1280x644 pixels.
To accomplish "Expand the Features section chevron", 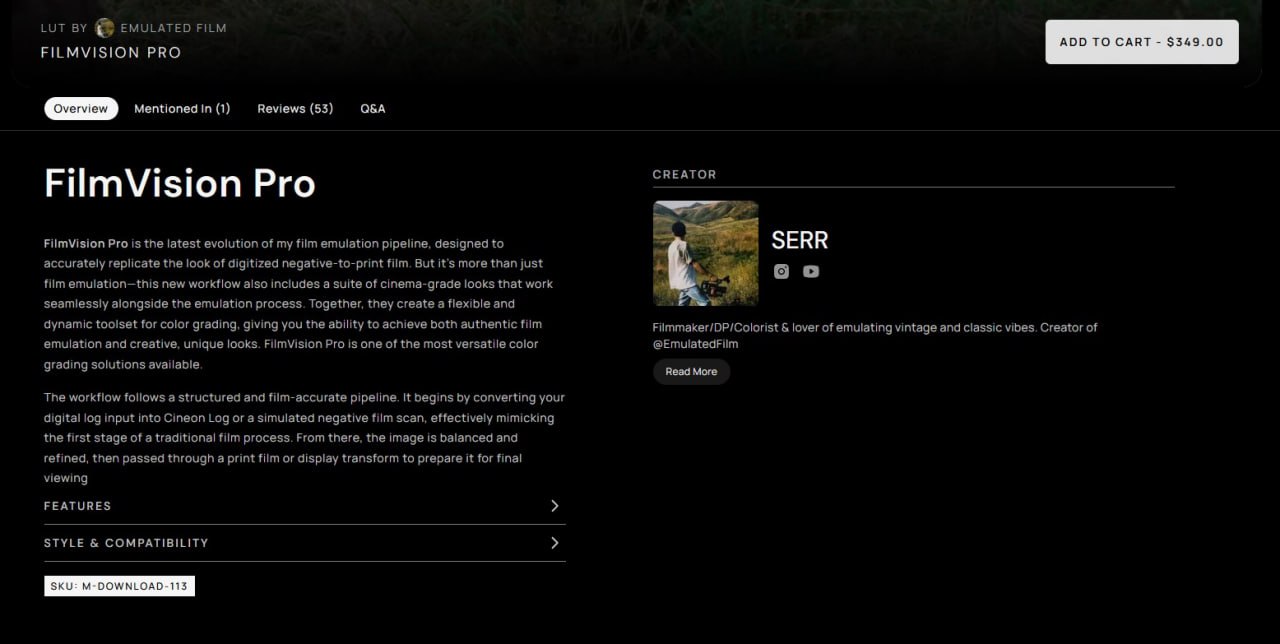I will tap(555, 506).
